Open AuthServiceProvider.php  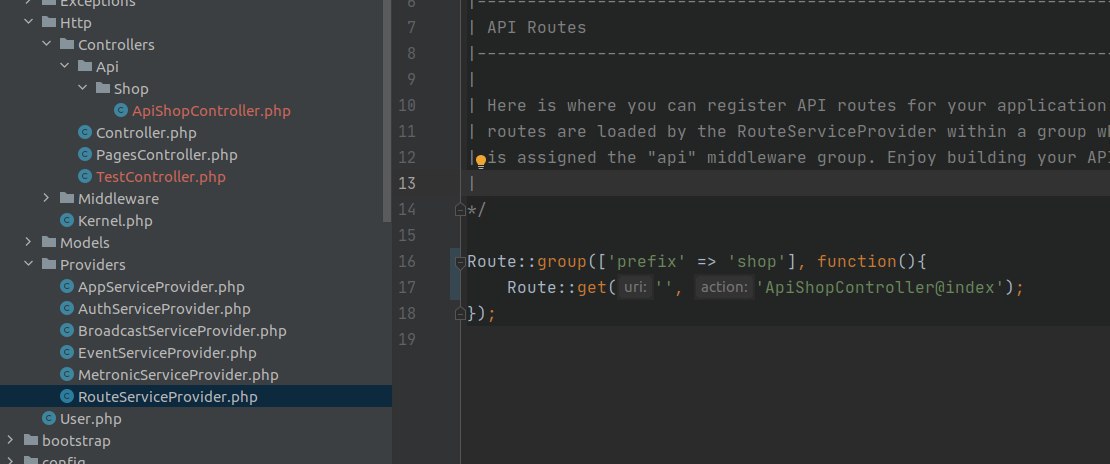click(164, 308)
